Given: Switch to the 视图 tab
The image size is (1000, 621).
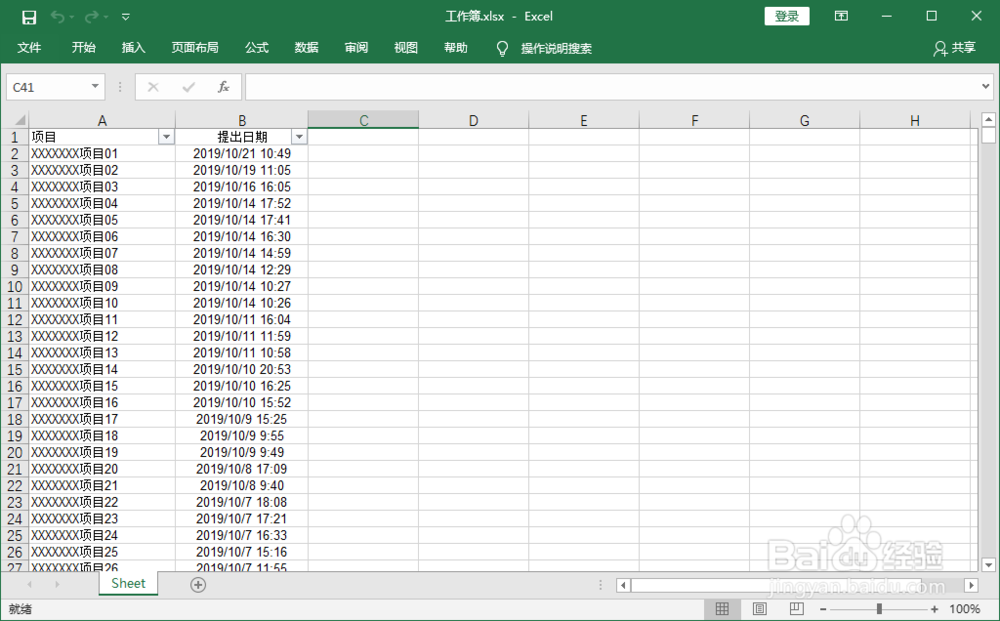Looking at the screenshot, I should pos(406,48).
